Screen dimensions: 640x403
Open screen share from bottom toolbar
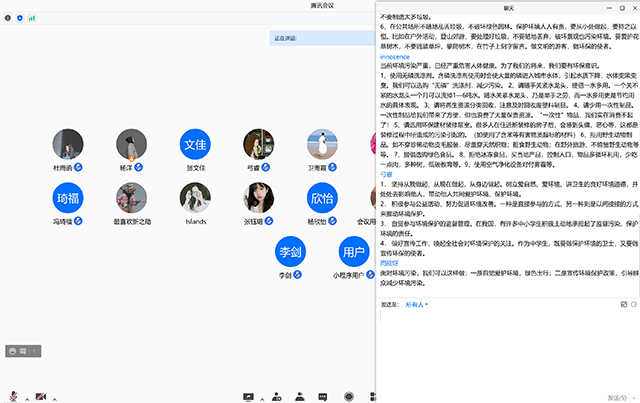pos(247,397)
